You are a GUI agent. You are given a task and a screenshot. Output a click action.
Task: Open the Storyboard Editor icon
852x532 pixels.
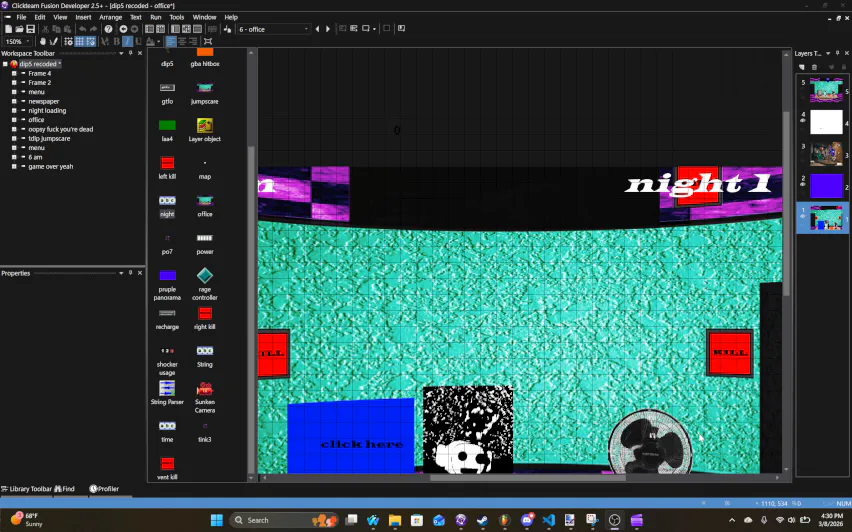point(149,29)
